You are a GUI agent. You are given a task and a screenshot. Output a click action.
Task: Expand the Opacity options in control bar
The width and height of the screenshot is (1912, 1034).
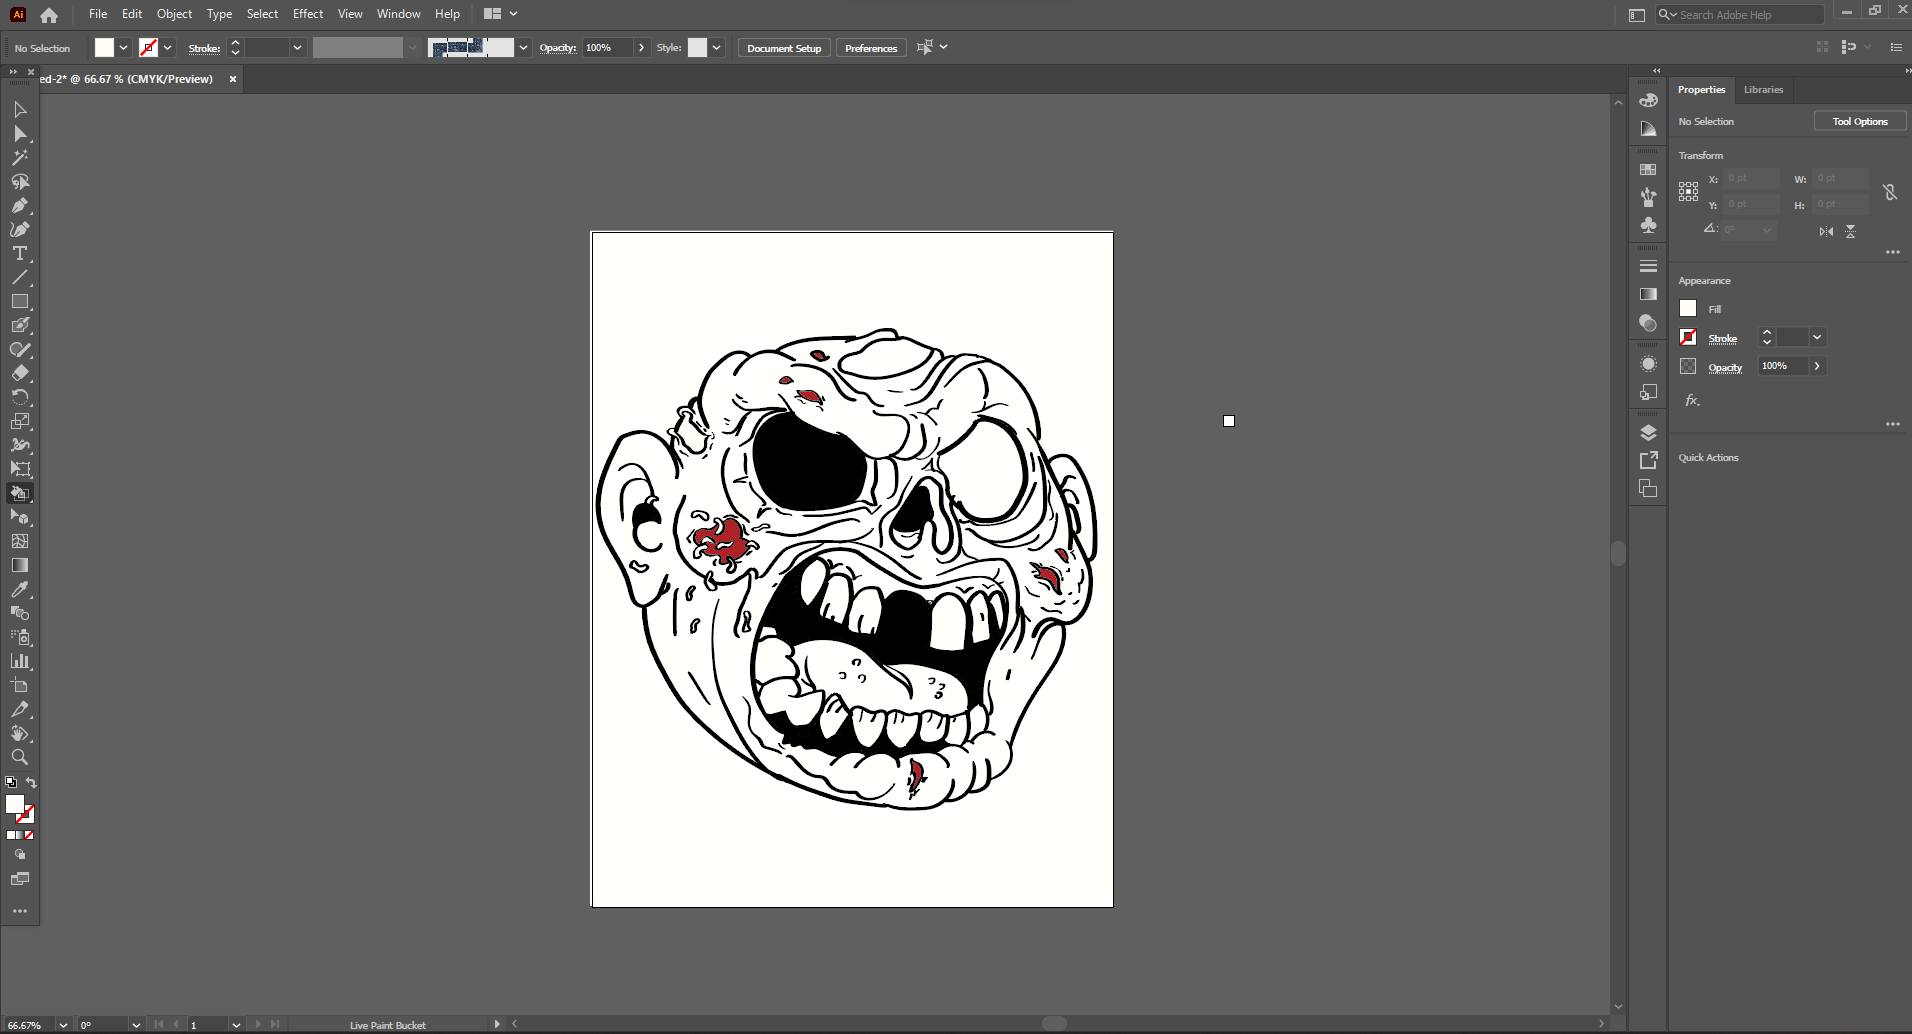pos(642,48)
